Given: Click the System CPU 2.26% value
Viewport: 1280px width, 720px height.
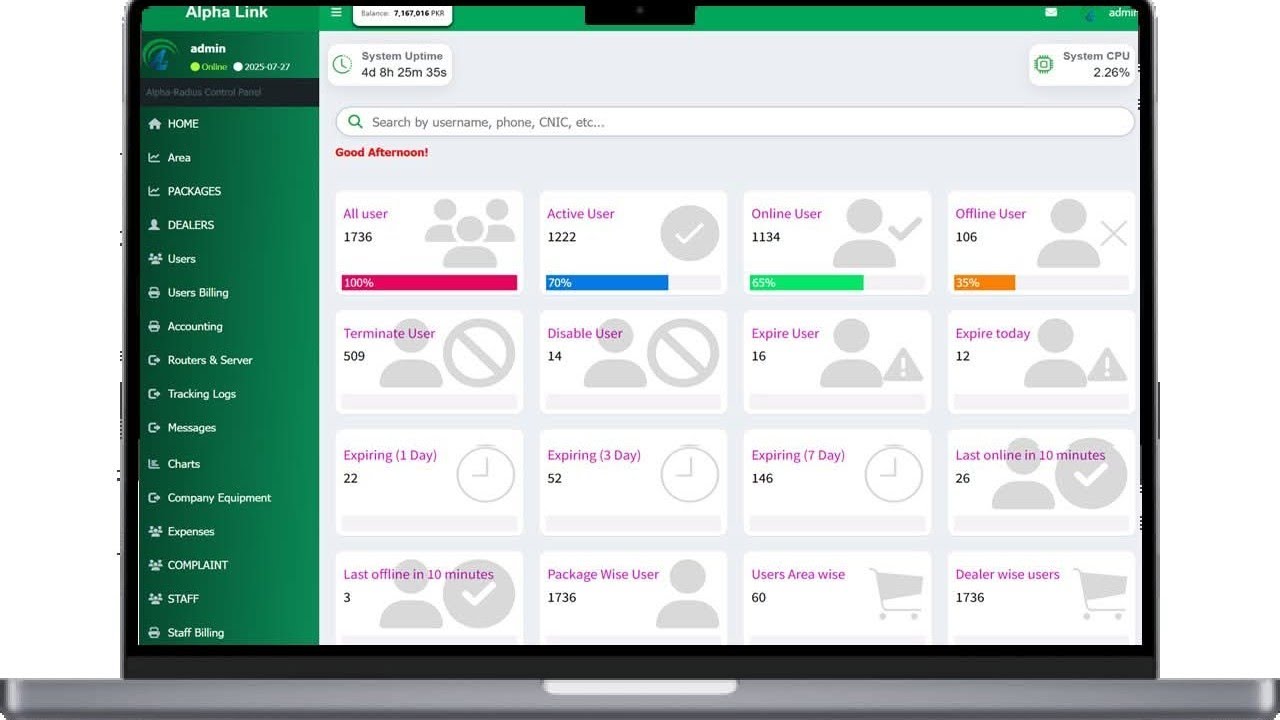Looking at the screenshot, I should pos(1111,73).
